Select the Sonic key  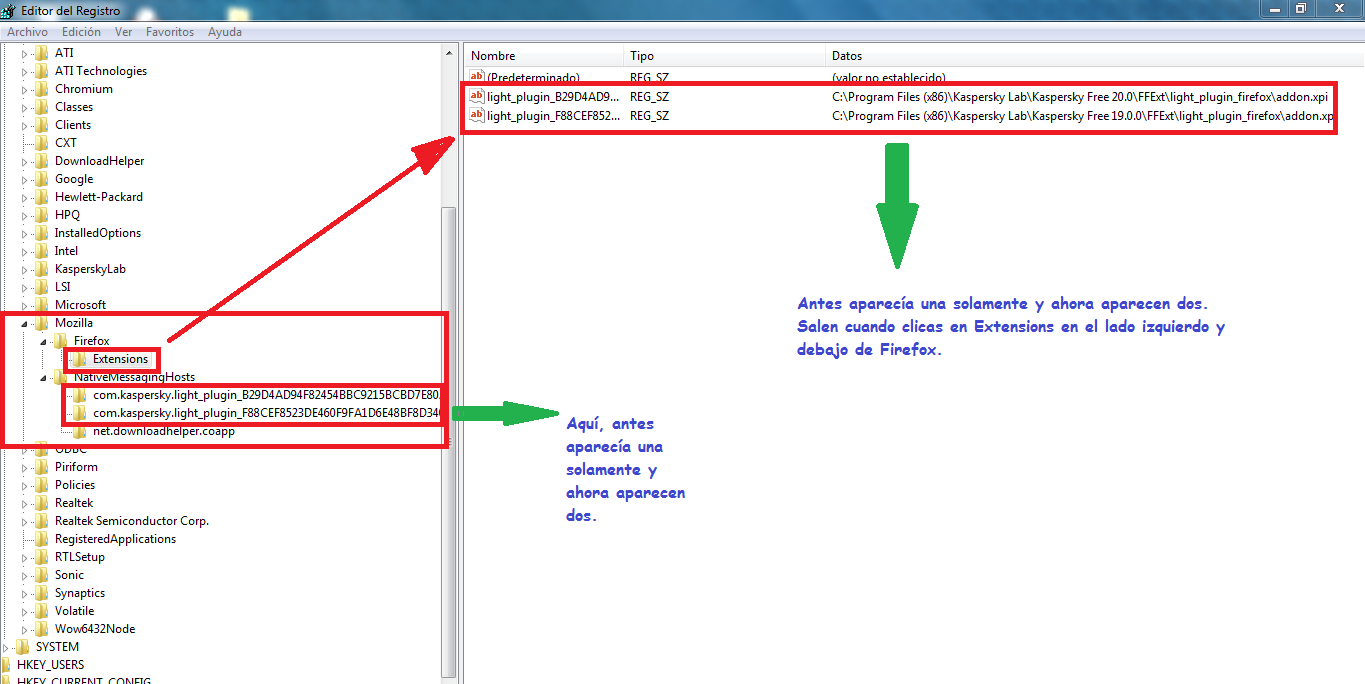(x=69, y=575)
